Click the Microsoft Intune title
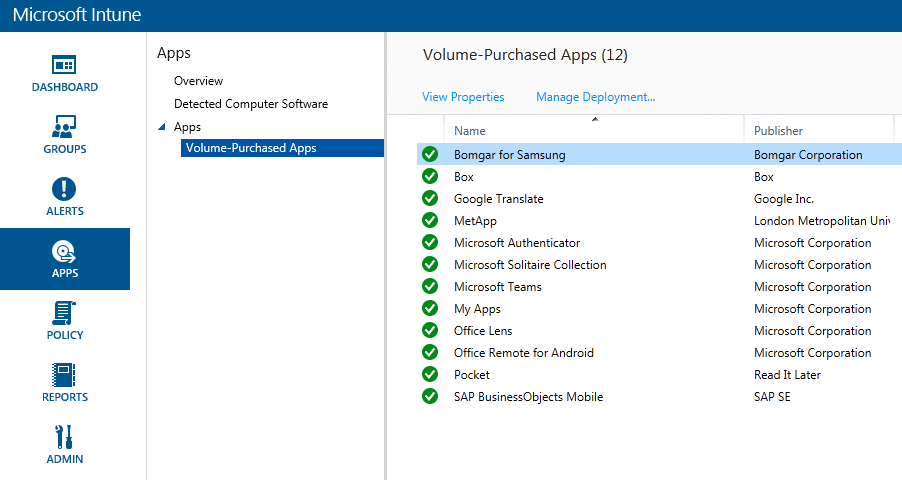Screen dimensions: 902x480 pyautogui.click(x=77, y=14)
